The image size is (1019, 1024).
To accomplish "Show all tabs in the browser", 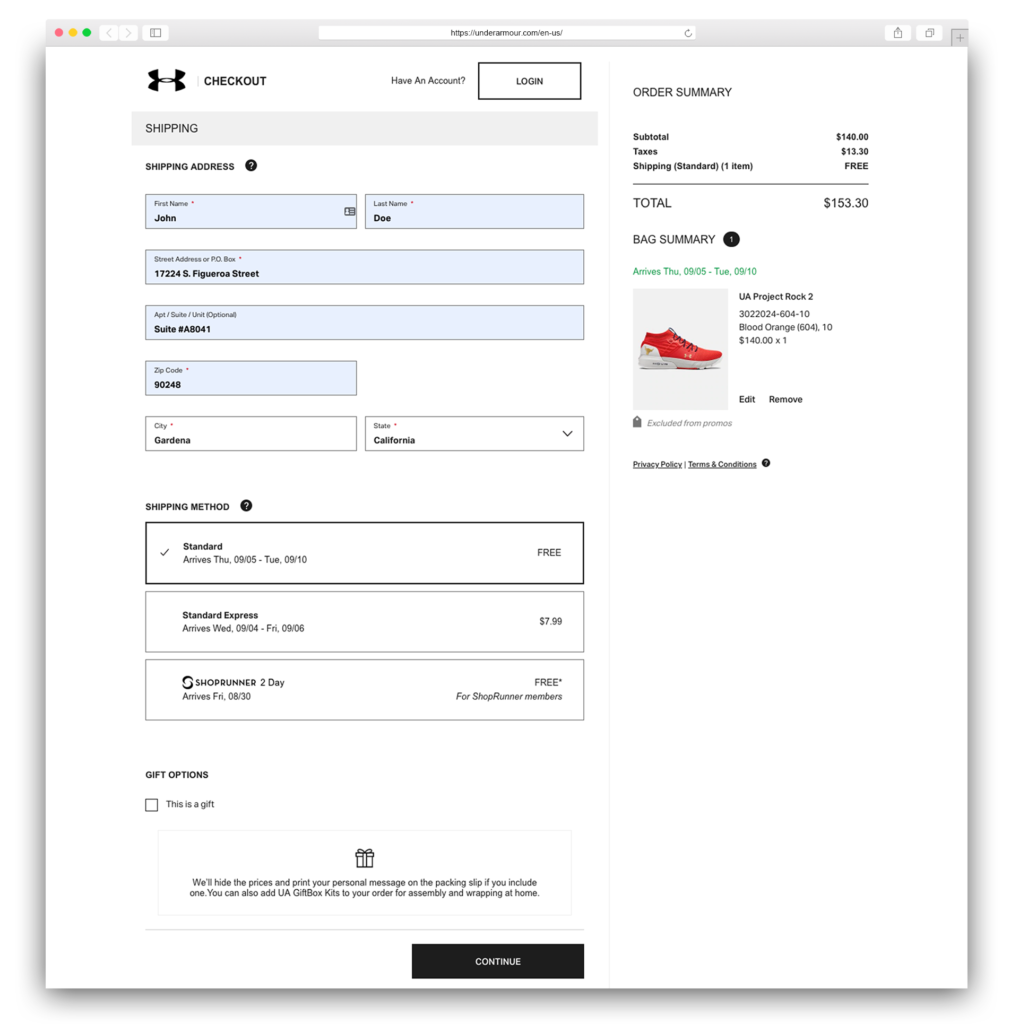I will pyautogui.click(x=930, y=33).
